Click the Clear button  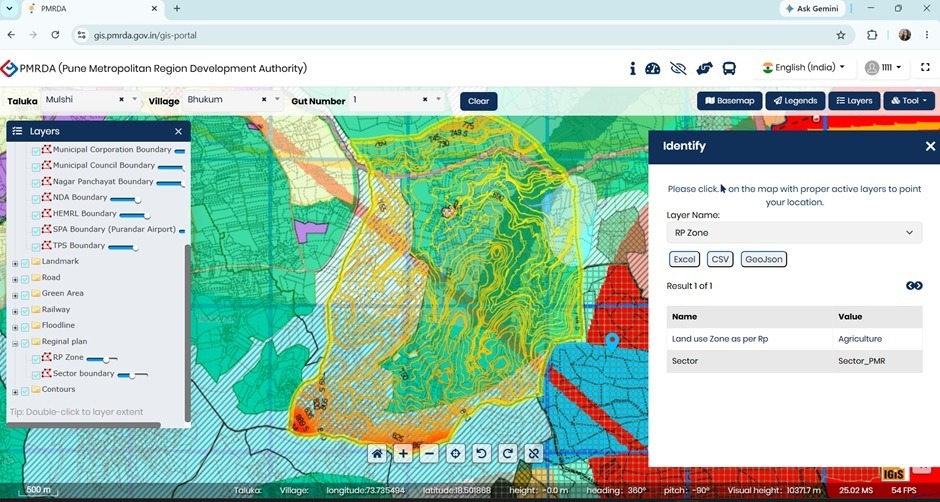click(x=478, y=101)
